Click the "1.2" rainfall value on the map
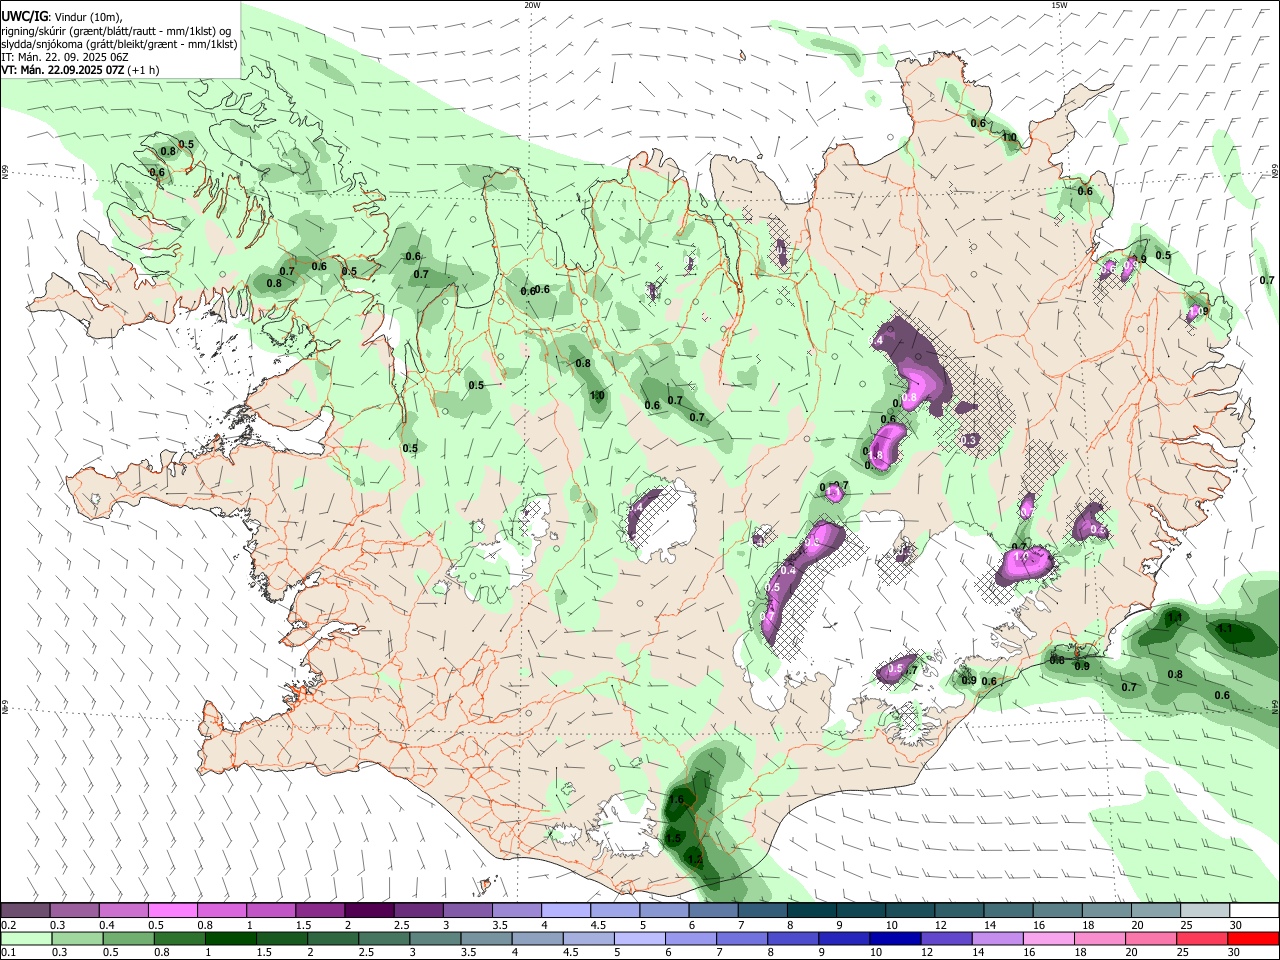 tap(696, 860)
